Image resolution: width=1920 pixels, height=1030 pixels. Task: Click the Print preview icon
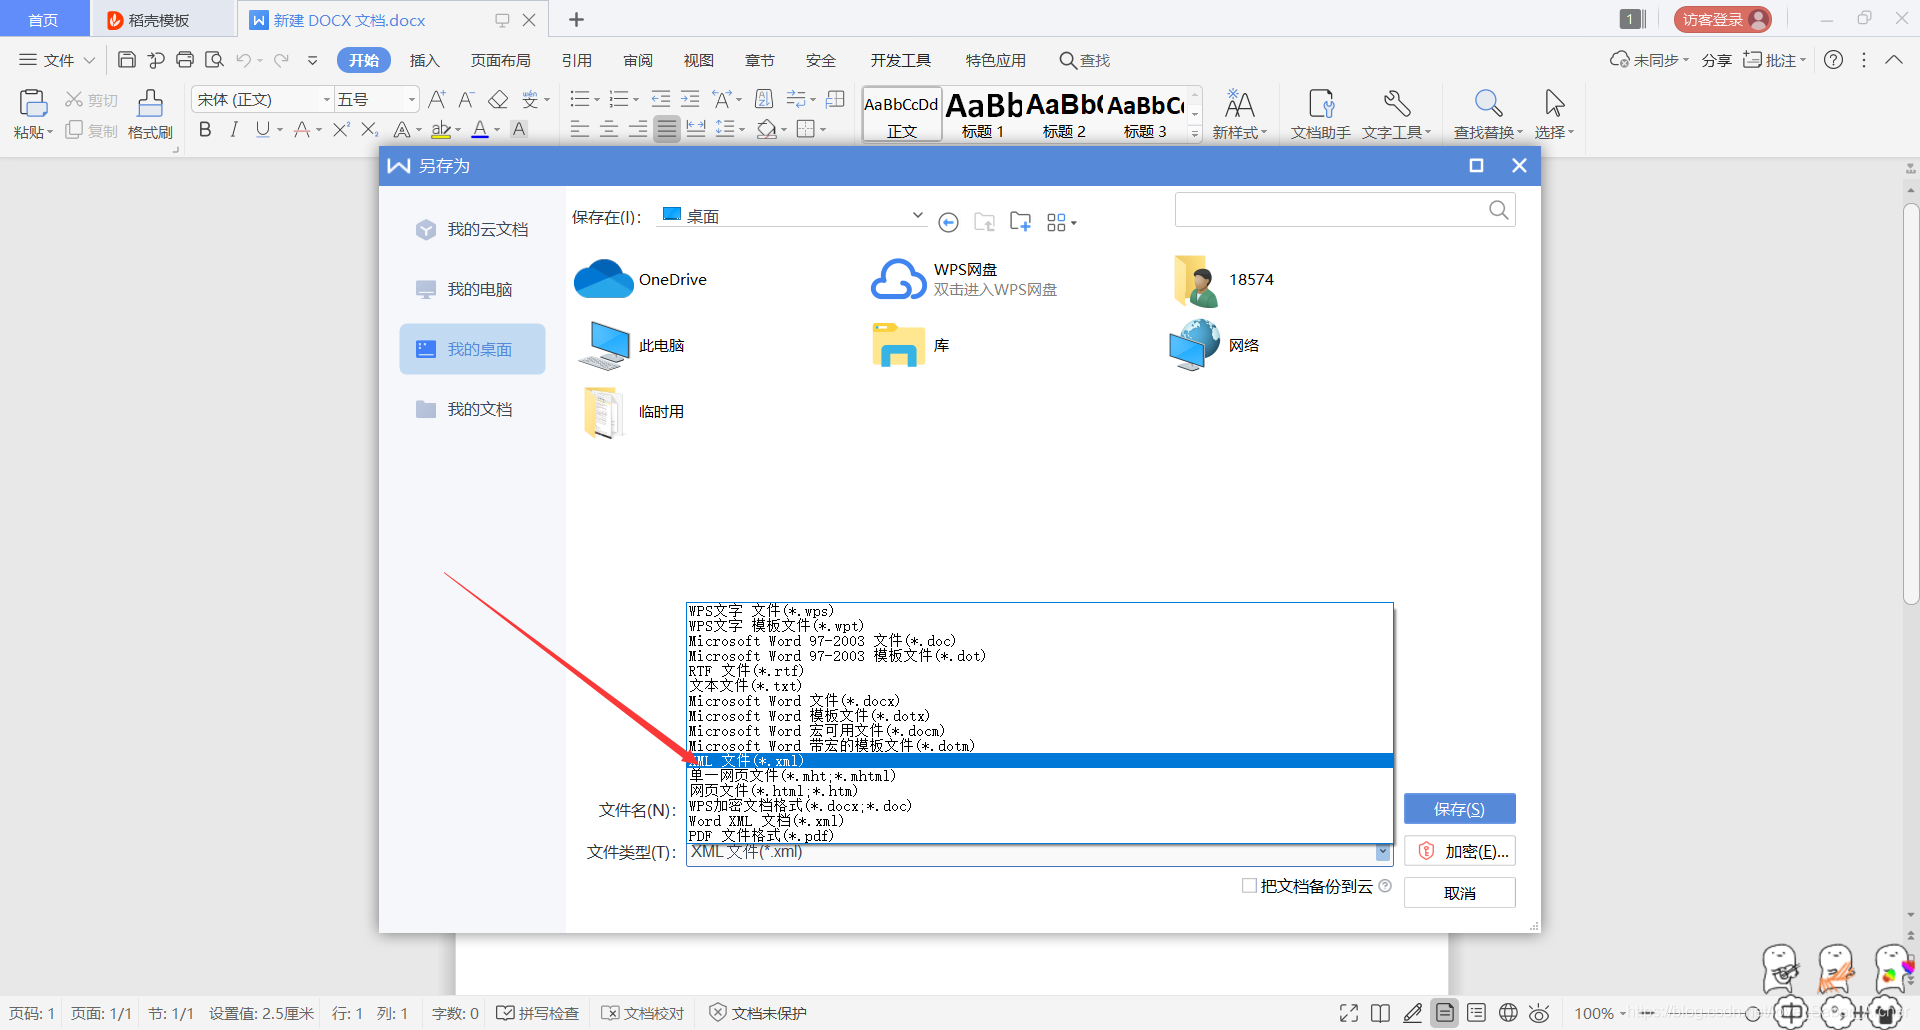pyautogui.click(x=214, y=60)
